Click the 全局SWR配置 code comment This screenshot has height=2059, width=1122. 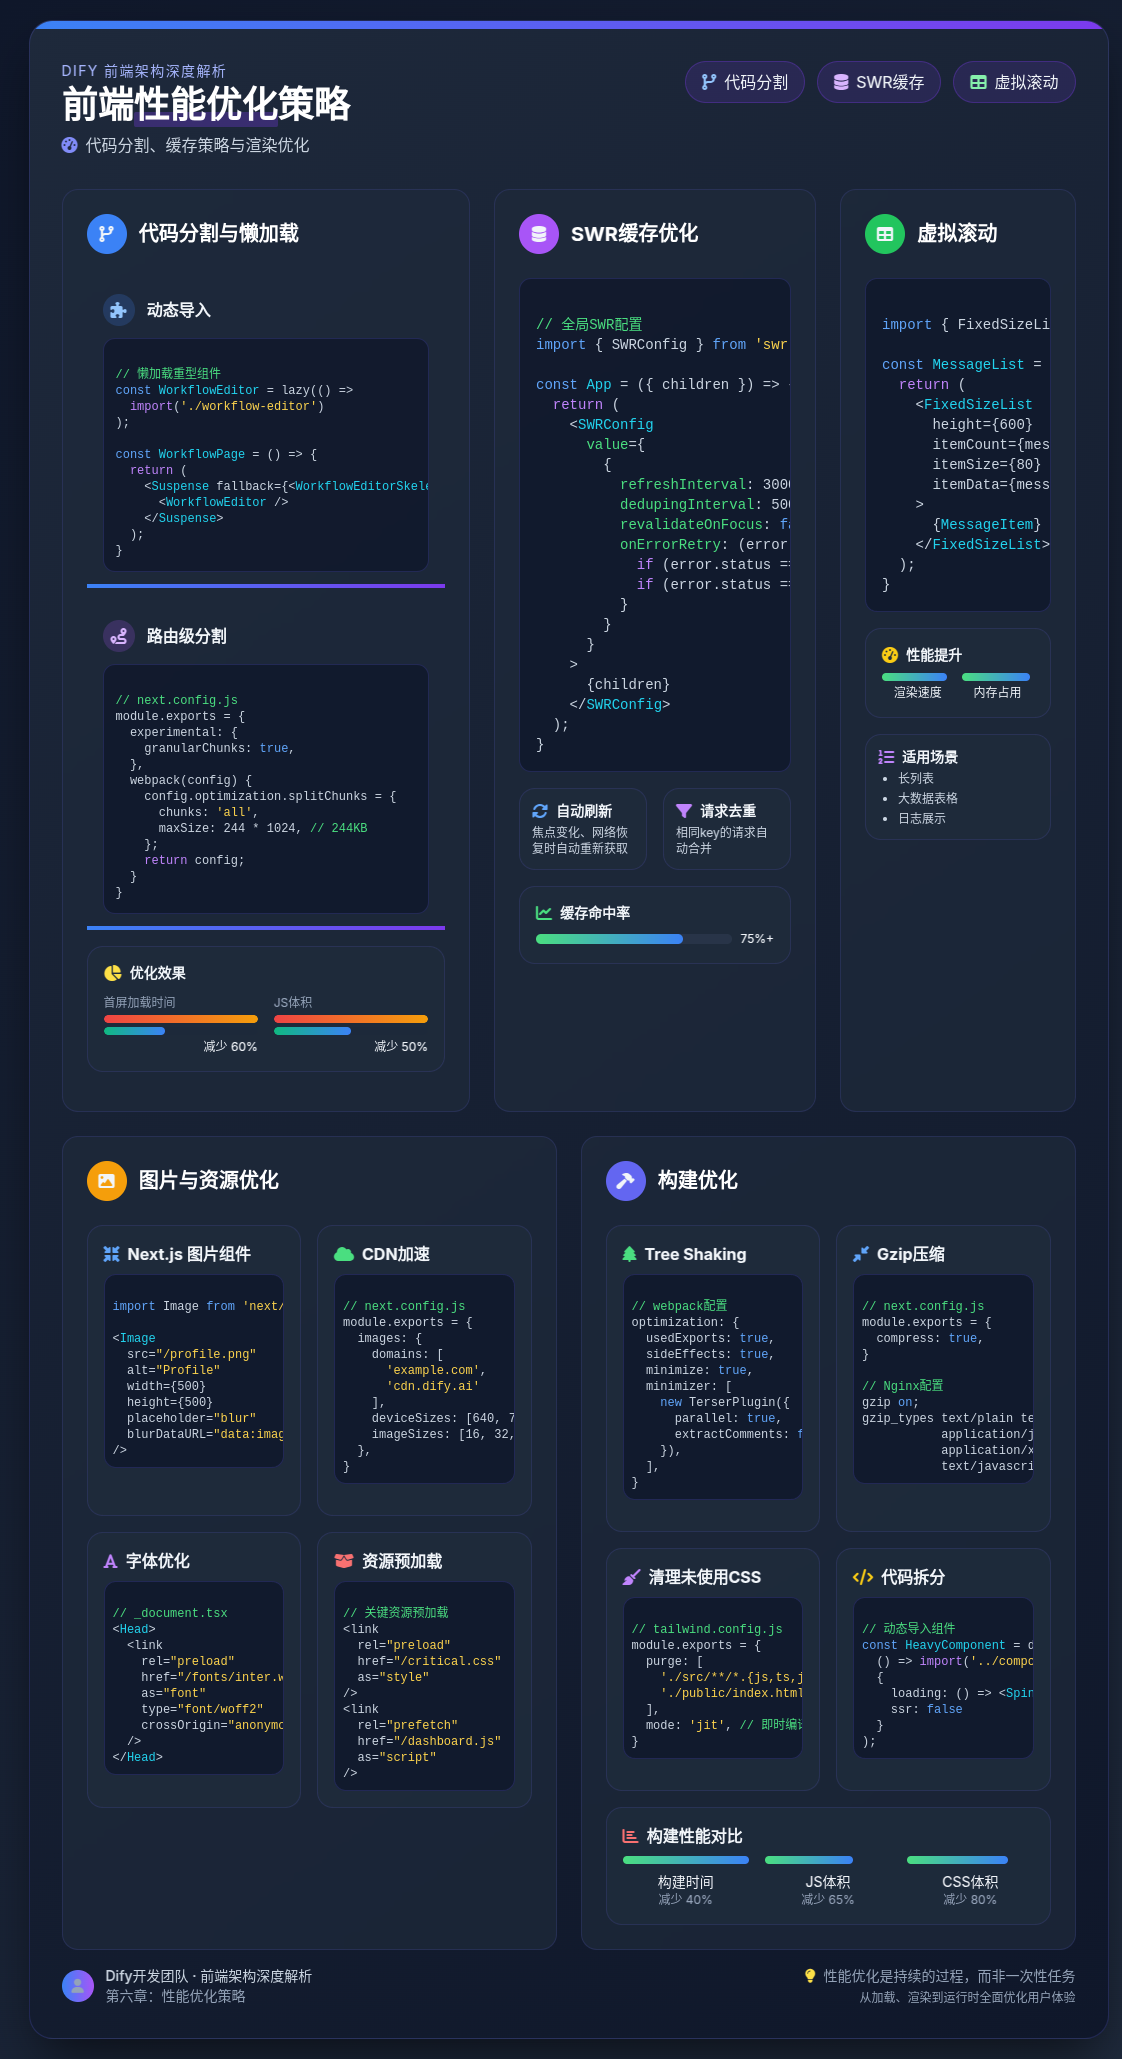[589, 324]
